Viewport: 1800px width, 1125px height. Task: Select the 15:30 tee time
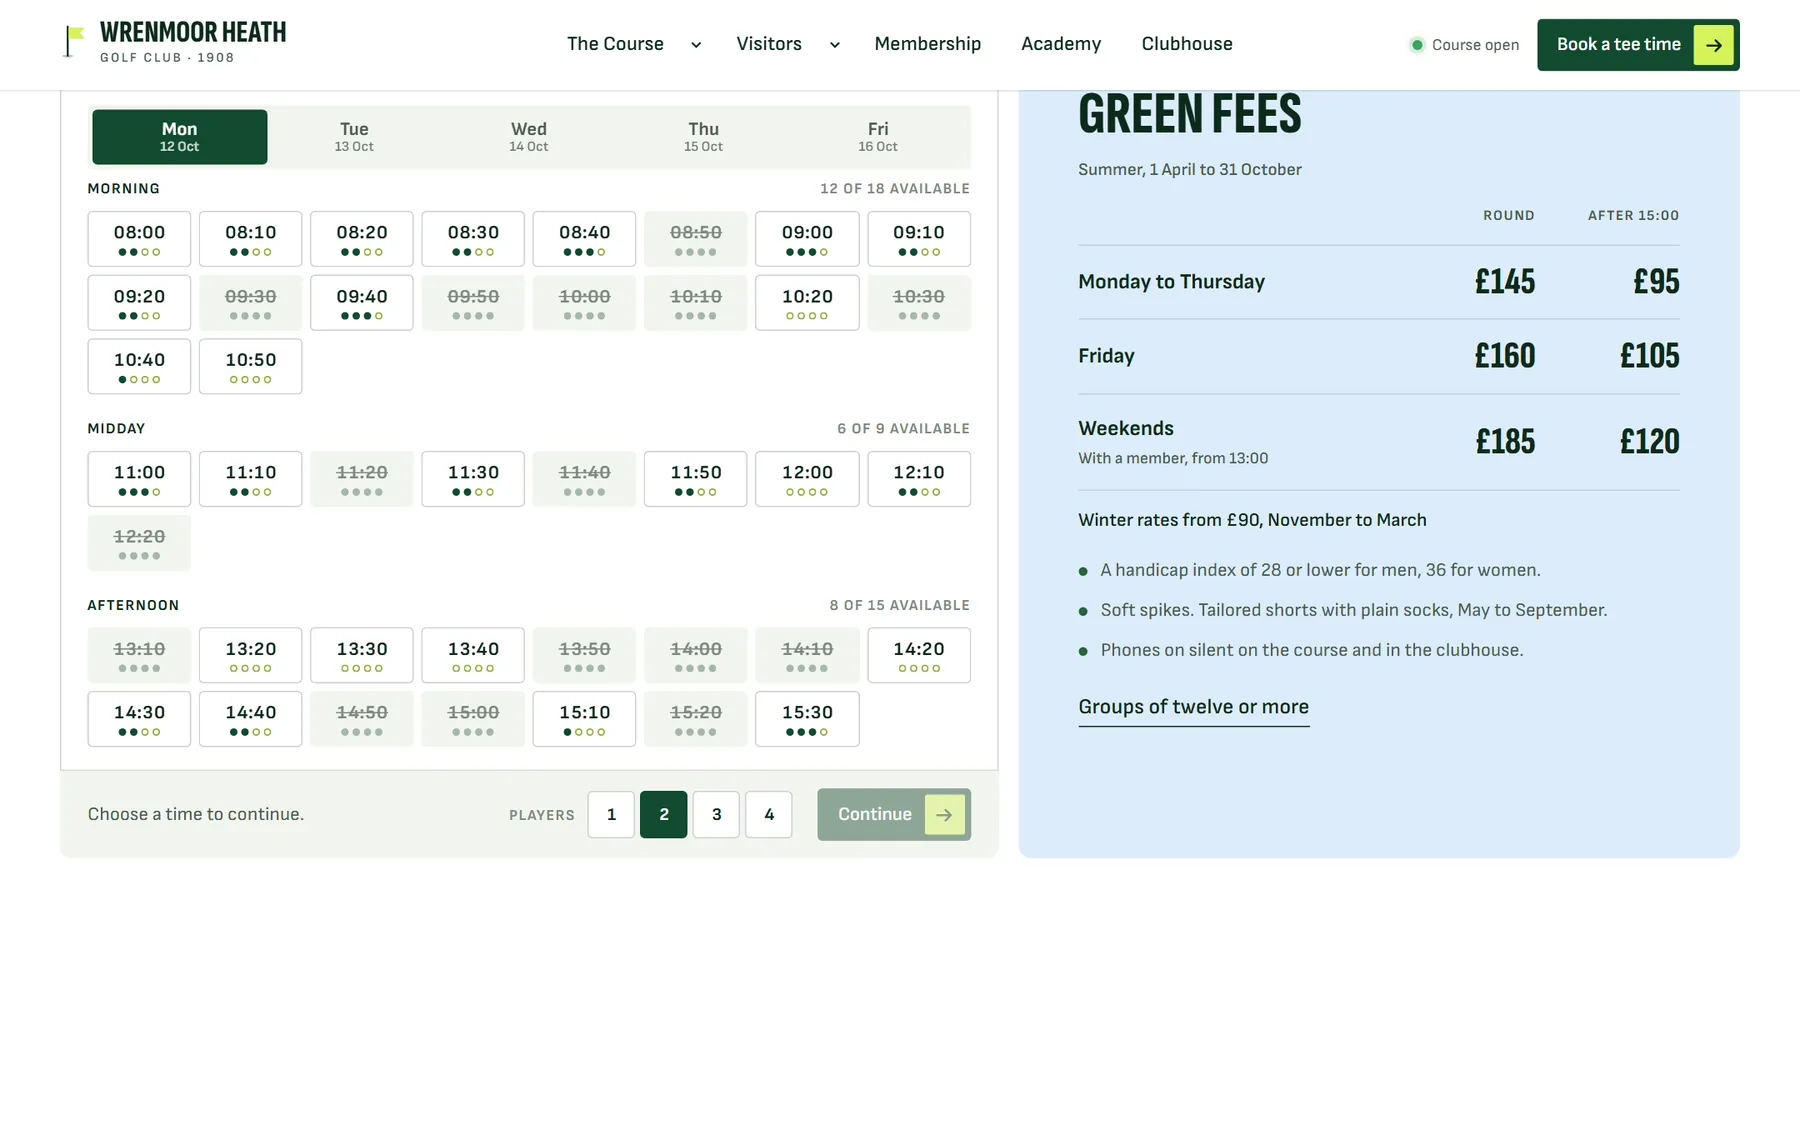tap(807, 719)
